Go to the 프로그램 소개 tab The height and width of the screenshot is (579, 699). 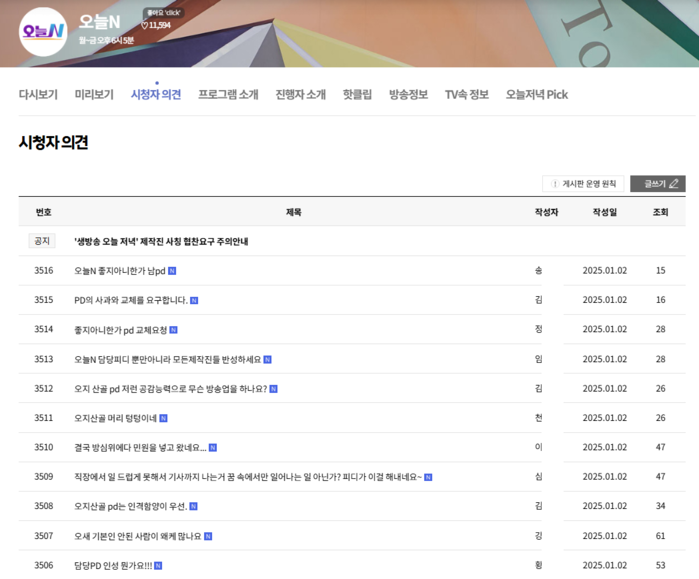click(228, 95)
